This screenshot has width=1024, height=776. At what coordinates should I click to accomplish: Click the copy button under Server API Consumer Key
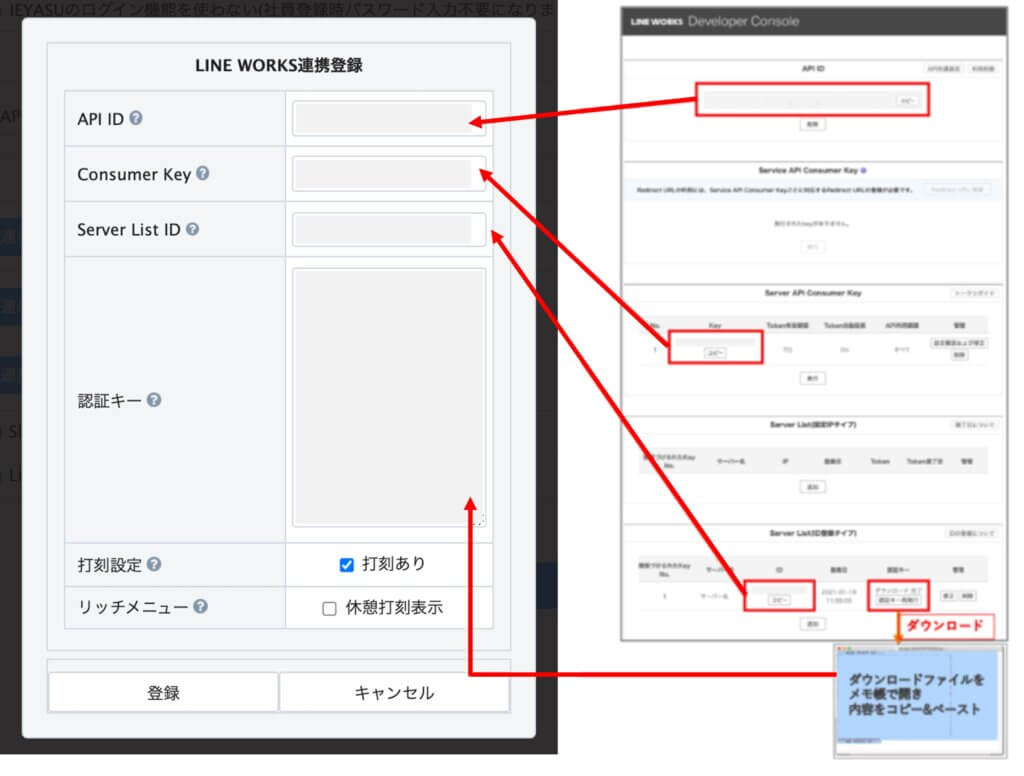pyautogui.click(x=714, y=353)
